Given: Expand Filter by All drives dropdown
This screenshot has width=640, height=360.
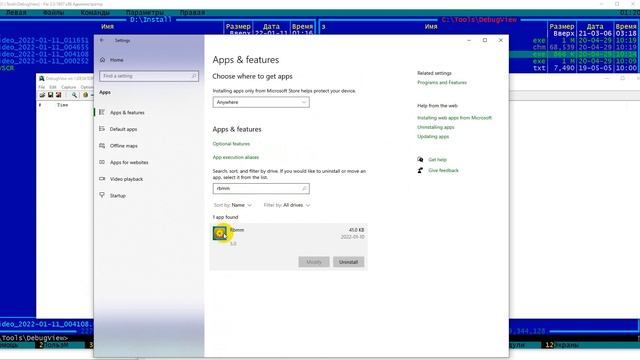Looking at the screenshot, I should (x=287, y=205).
